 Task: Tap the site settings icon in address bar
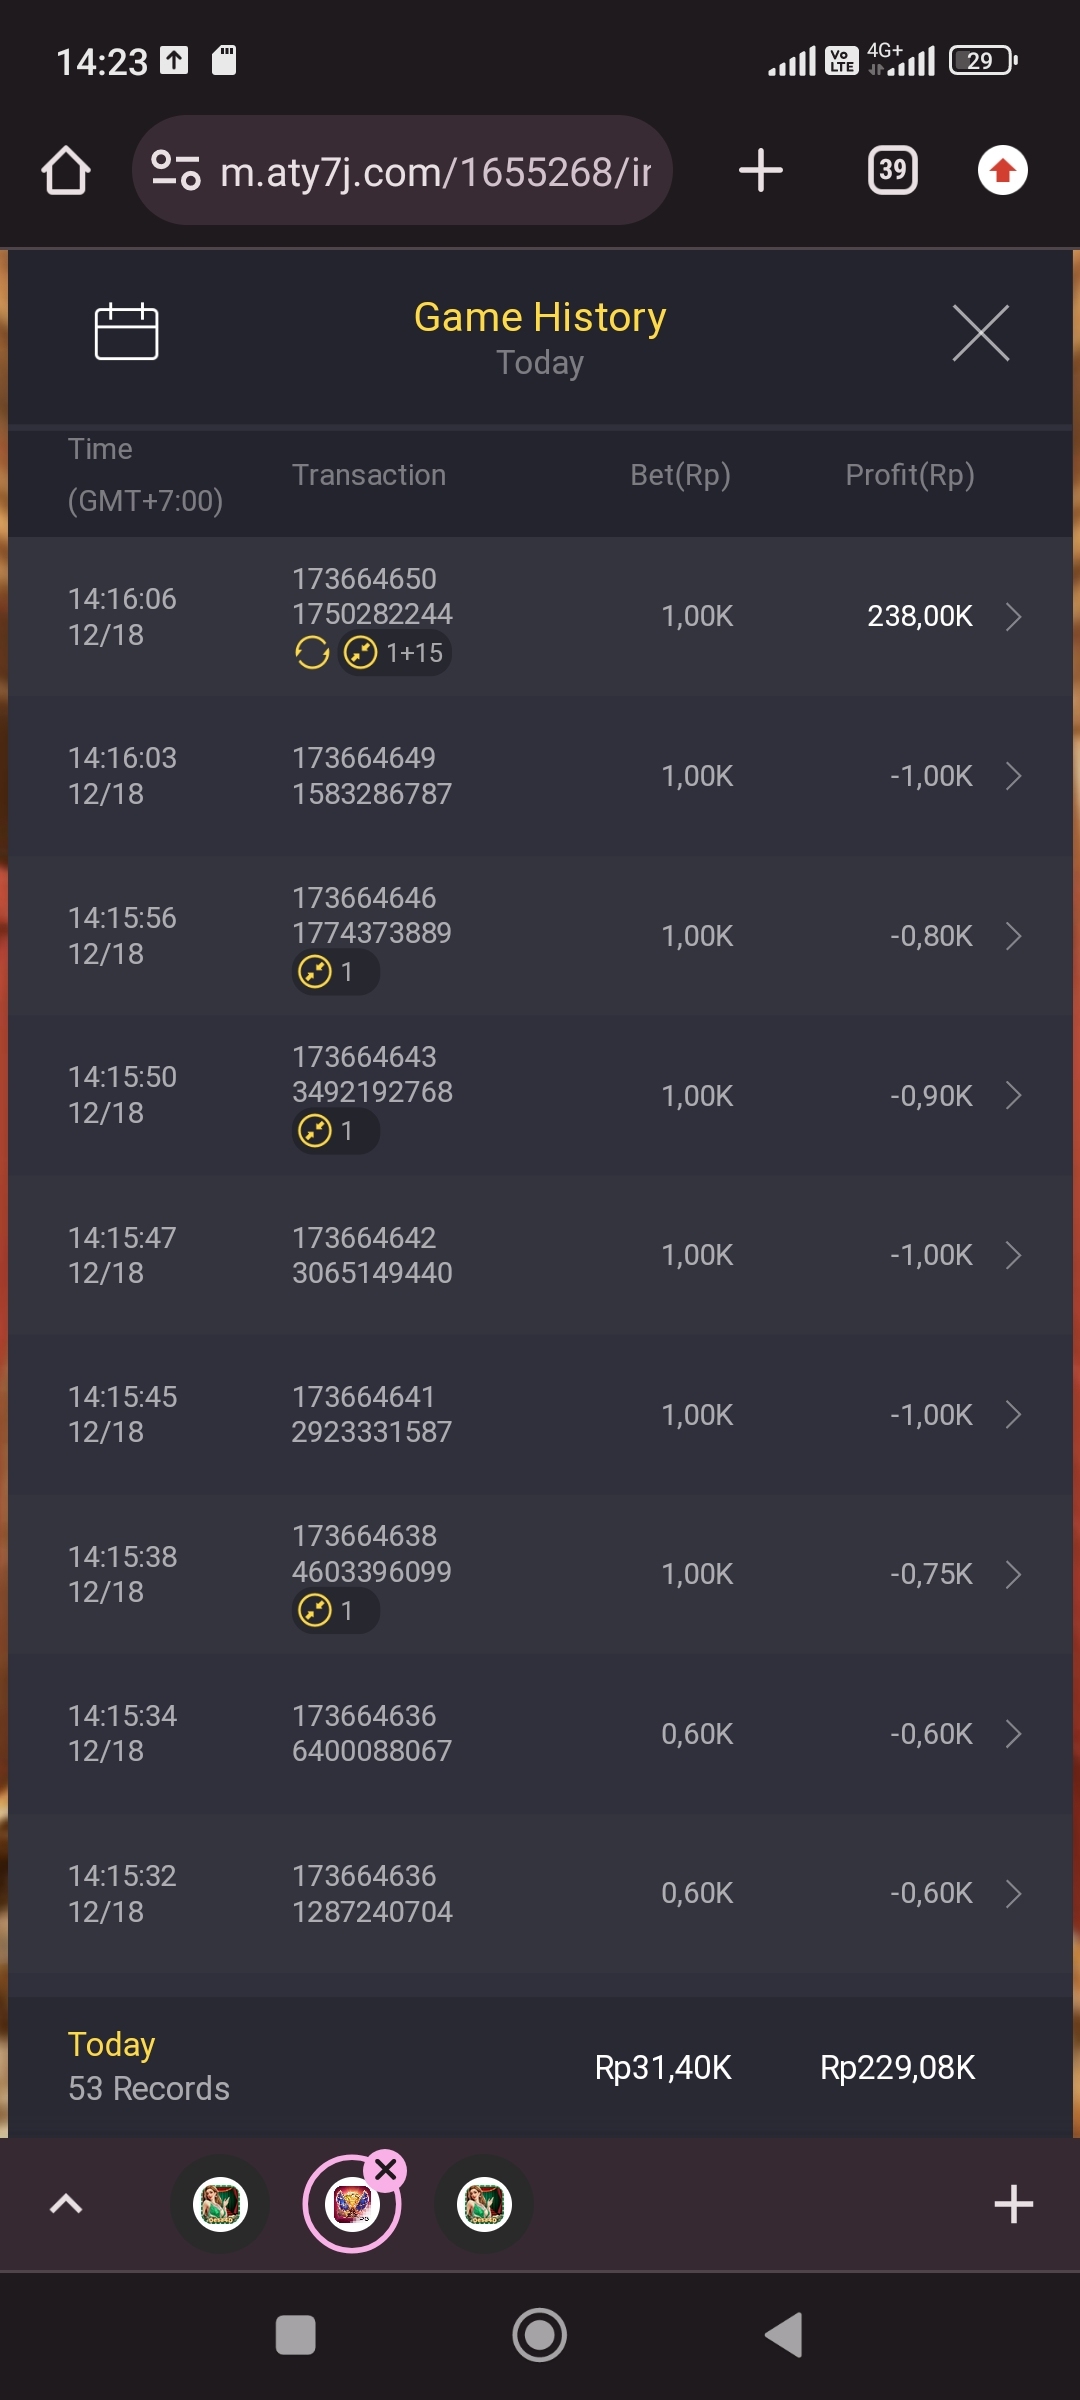tap(176, 170)
